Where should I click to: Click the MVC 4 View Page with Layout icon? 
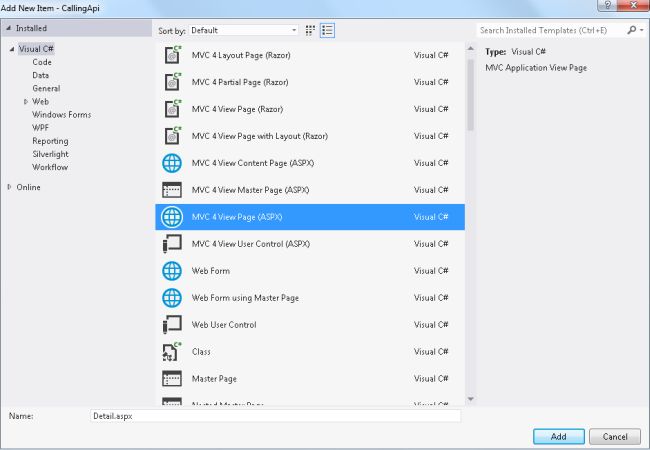[172, 135]
